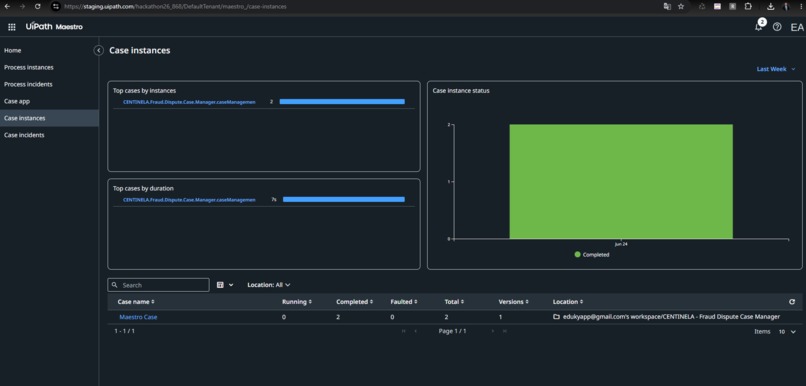Toggle the Completed legend item in chart
The height and width of the screenshot is (386, 806).
coord(592,254)
